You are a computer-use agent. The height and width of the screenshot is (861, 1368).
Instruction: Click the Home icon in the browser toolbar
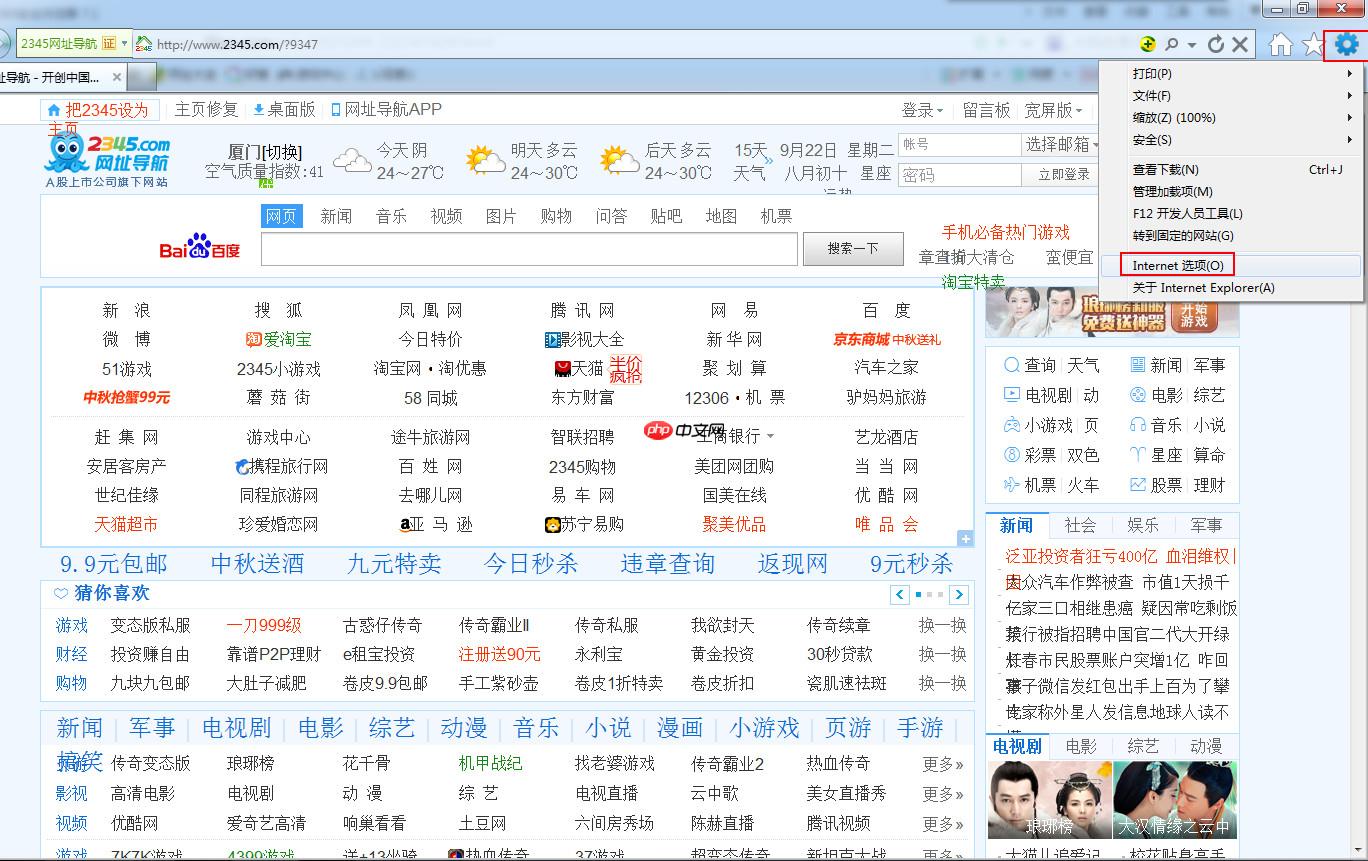(x=1280, y=44)
